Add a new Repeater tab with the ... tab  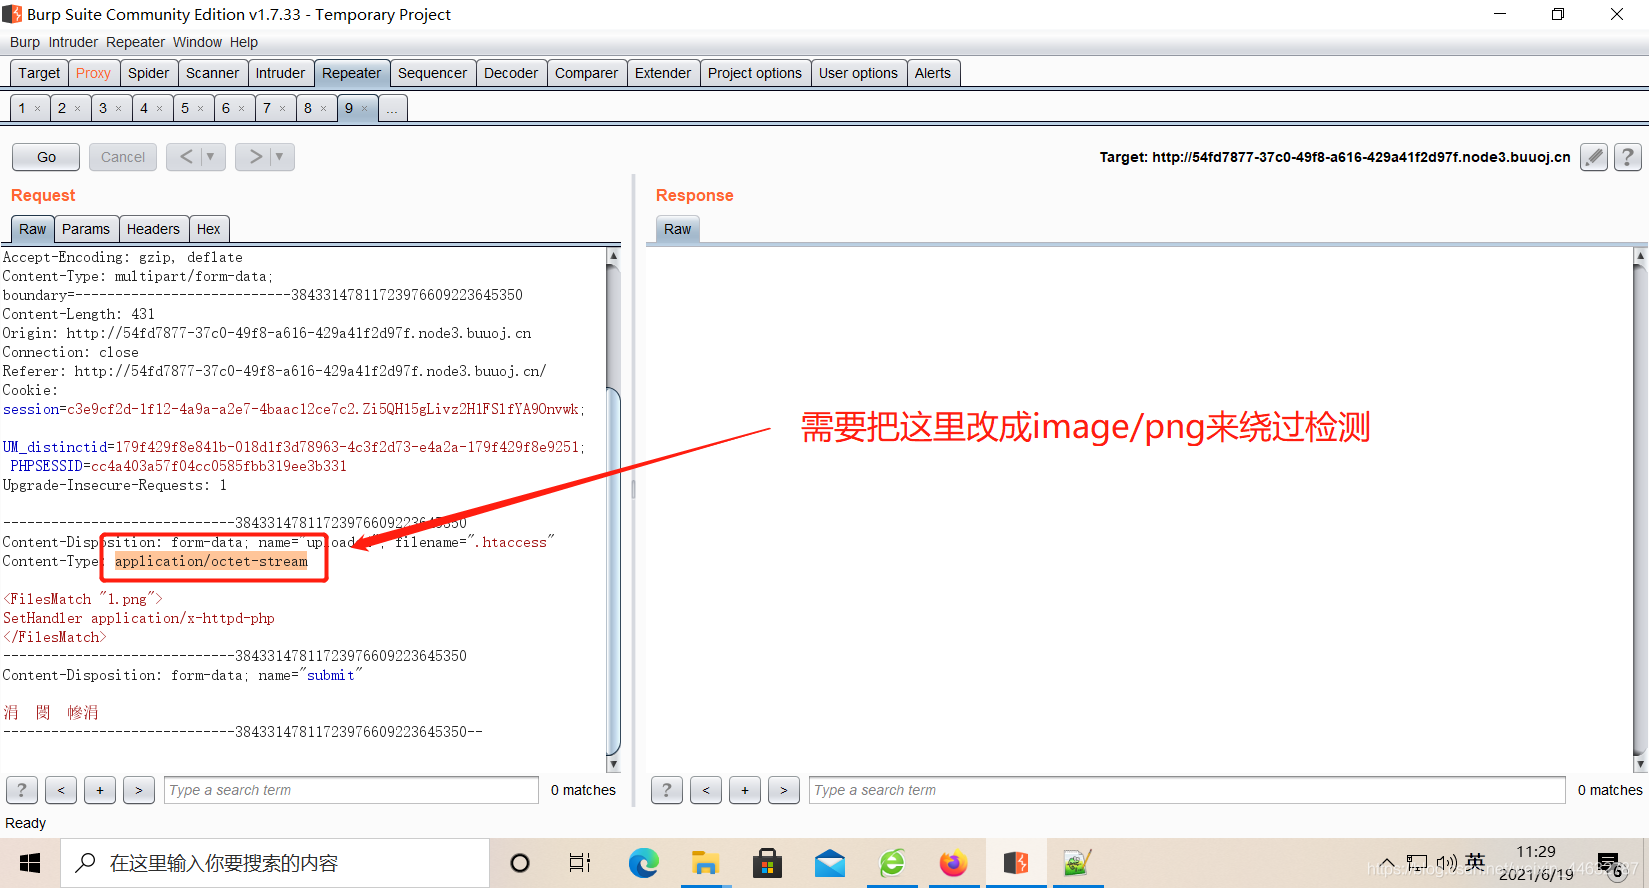392,108
